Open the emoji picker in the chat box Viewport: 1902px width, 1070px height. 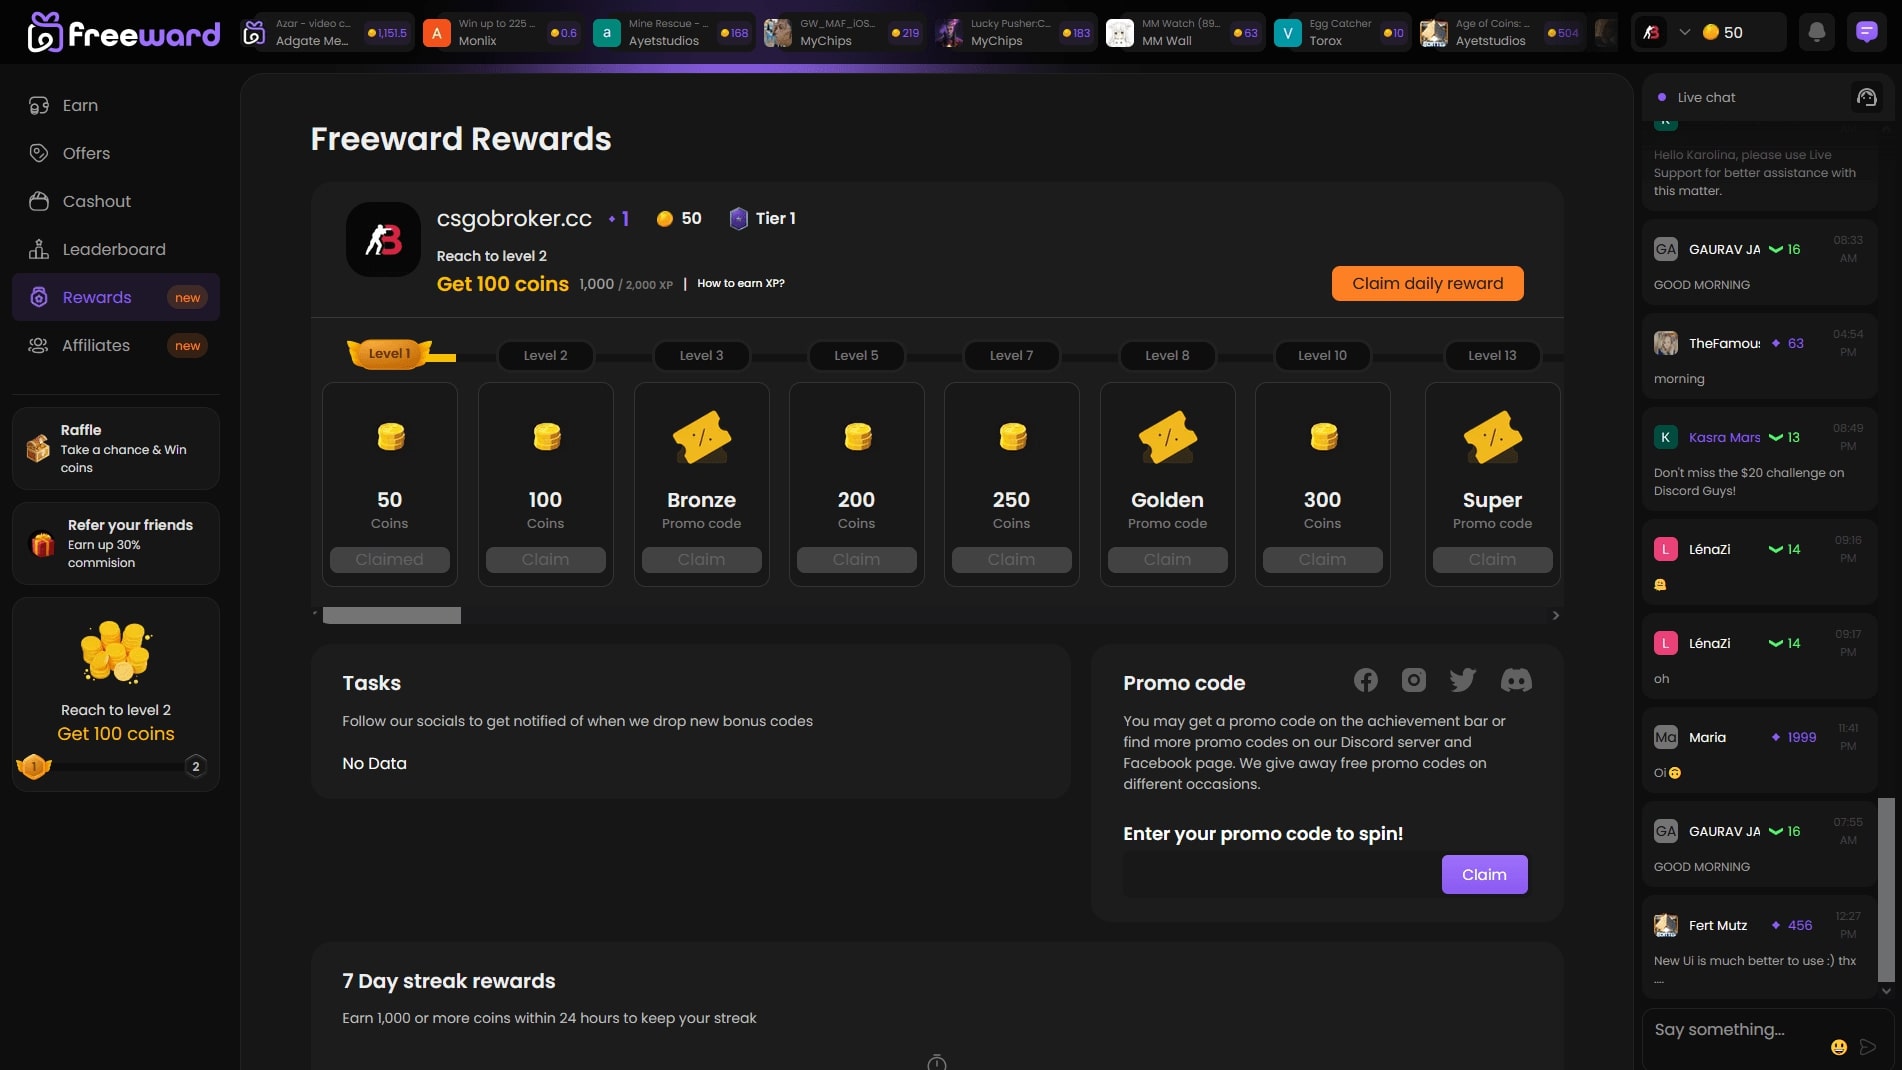(x=1838, y=1047)
